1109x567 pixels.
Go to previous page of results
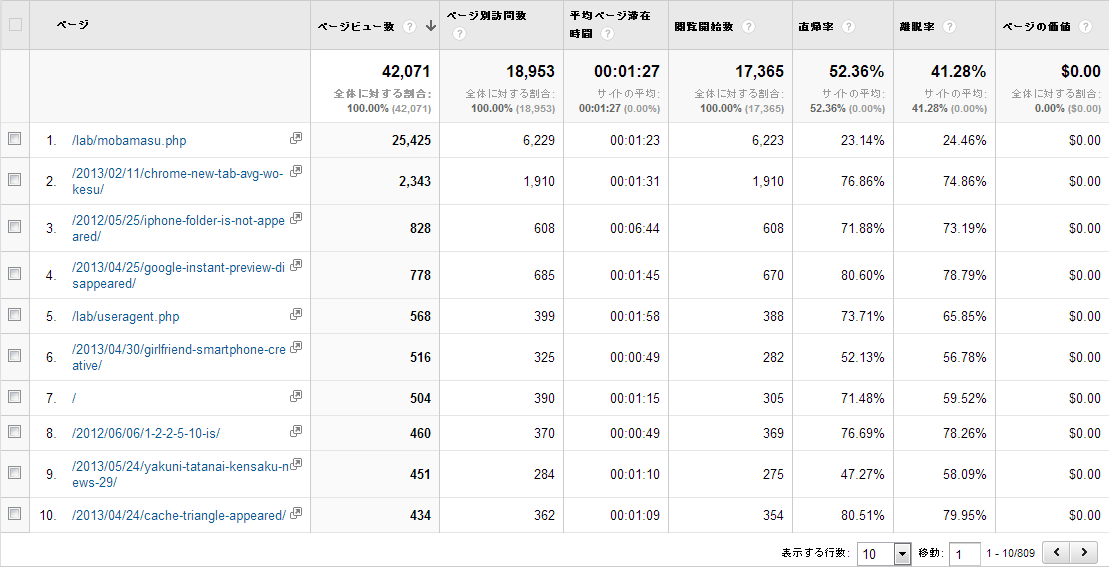pyautogui.click(x=1056, y=552)
